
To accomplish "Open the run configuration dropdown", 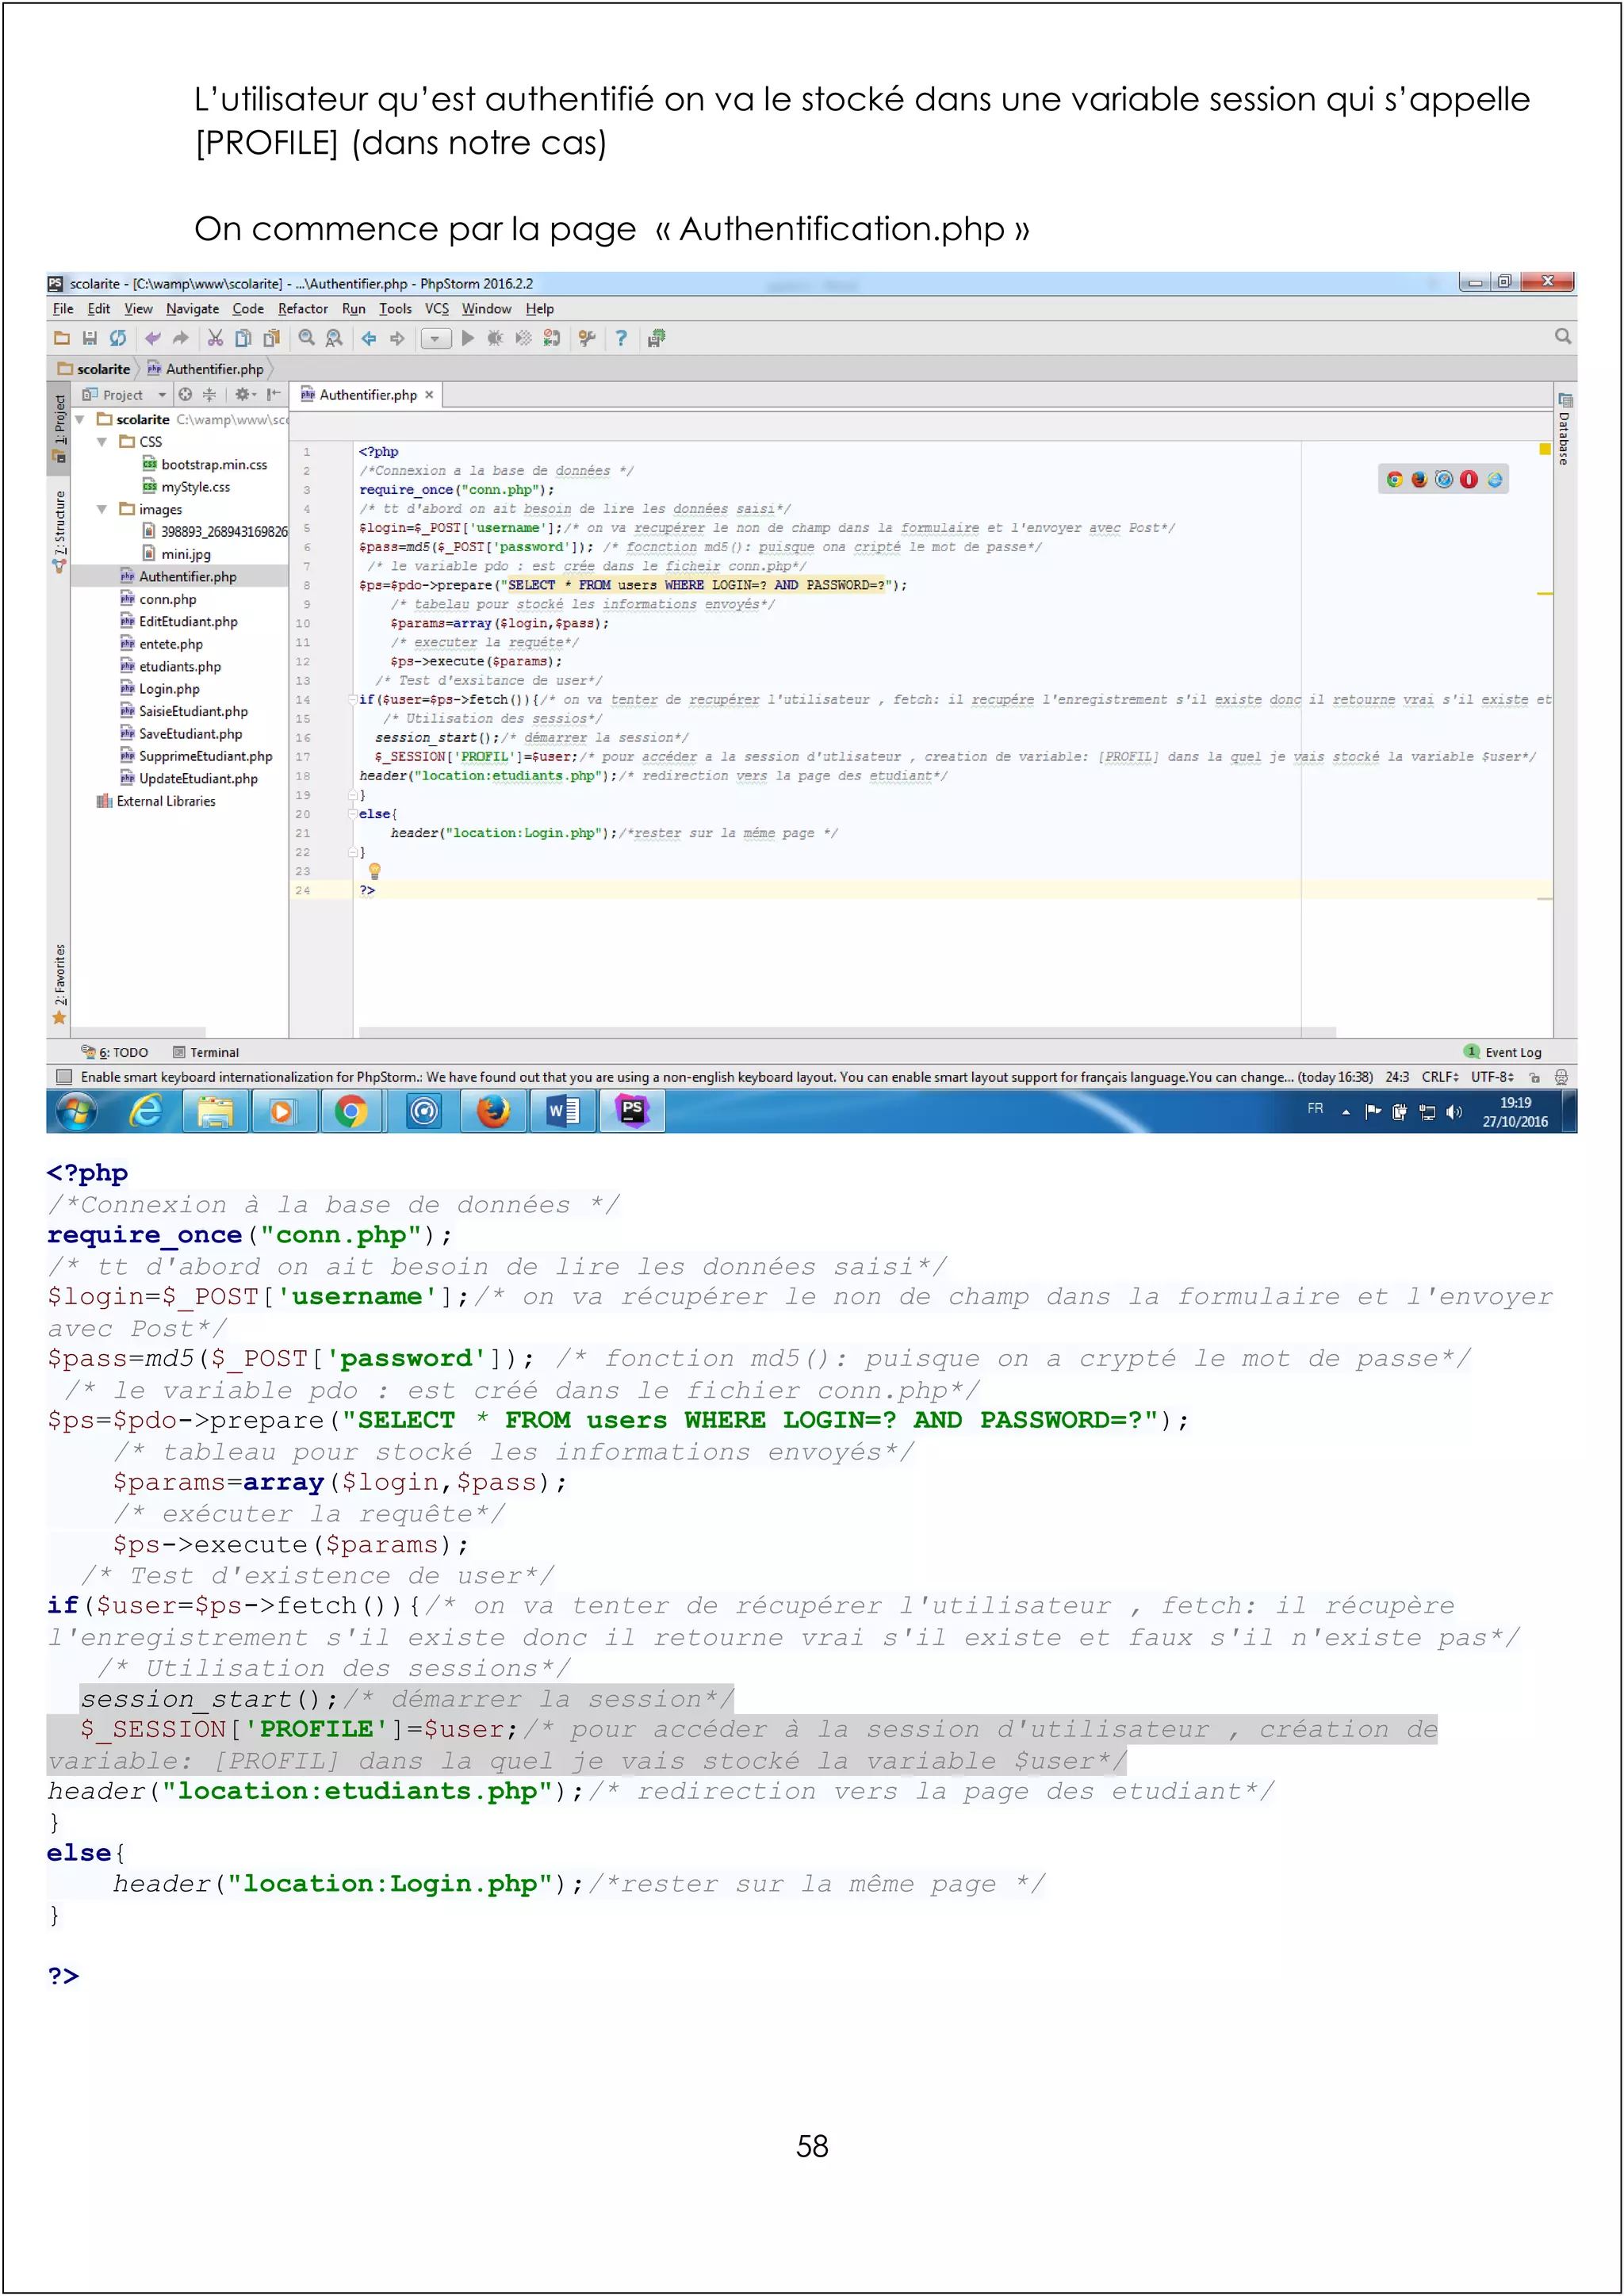I will [435, 339].
